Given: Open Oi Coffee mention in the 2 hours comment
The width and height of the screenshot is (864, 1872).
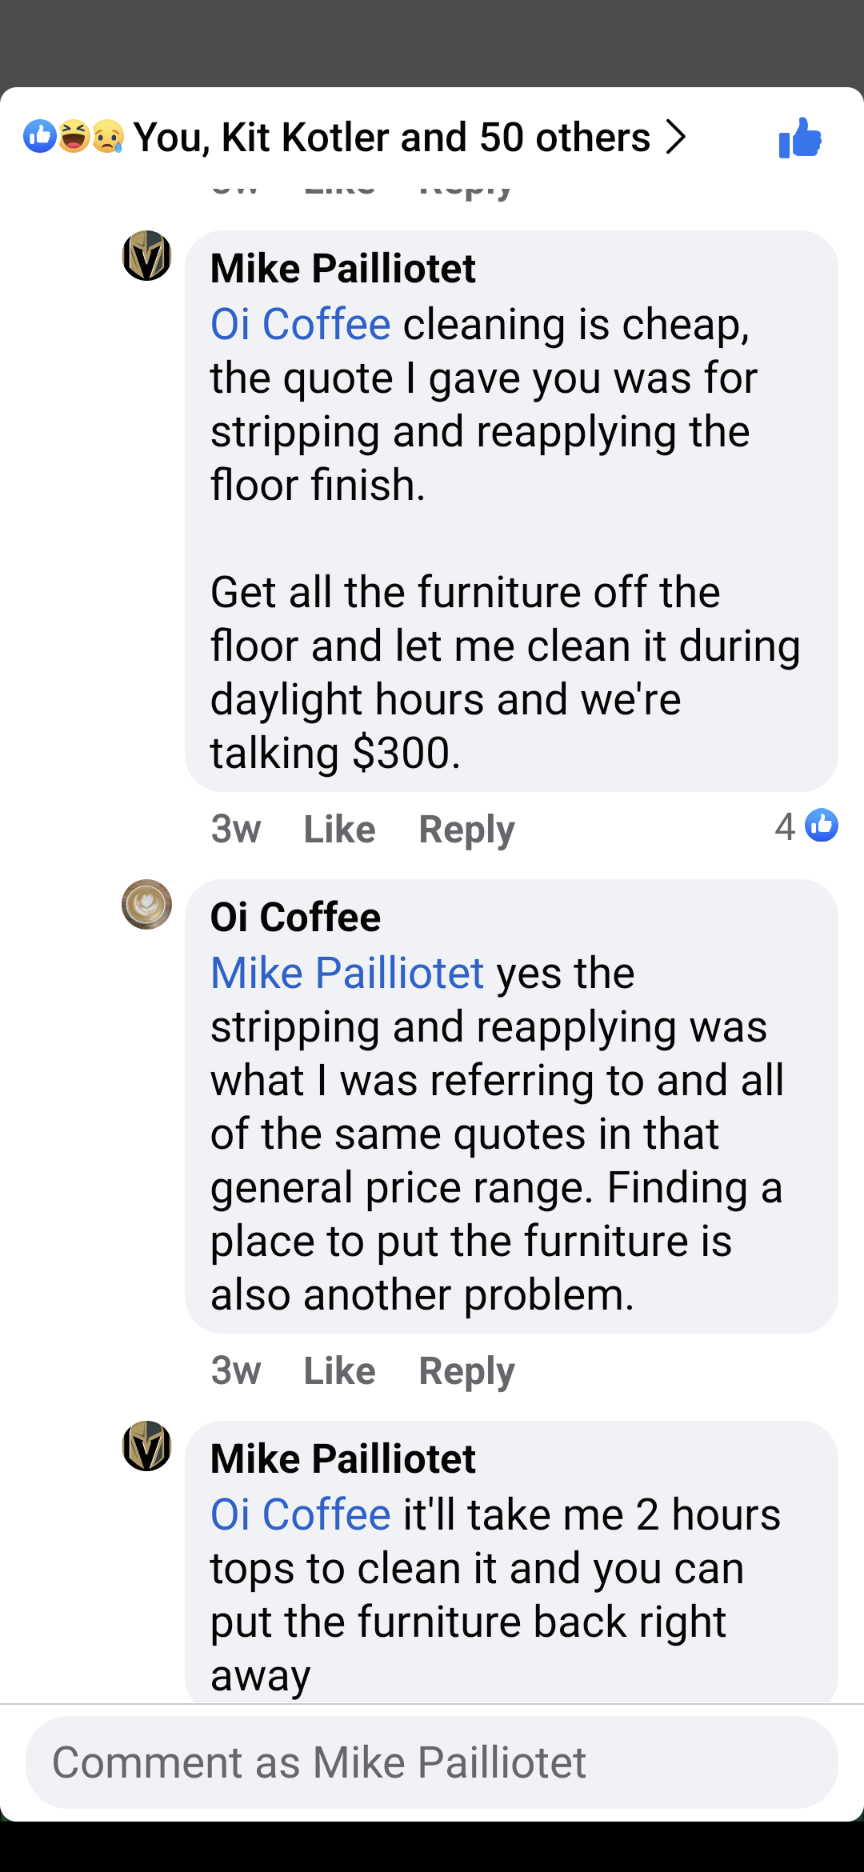Looking at the screenshot, I should 300,1515.
